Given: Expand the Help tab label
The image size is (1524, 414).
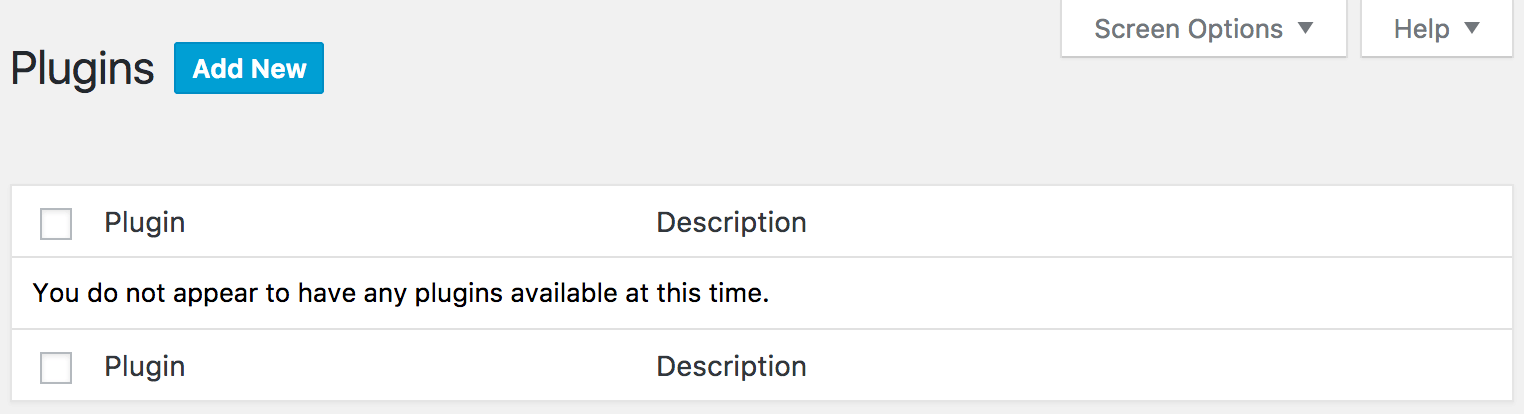Looking at the screenshot, I should 1421,29.
